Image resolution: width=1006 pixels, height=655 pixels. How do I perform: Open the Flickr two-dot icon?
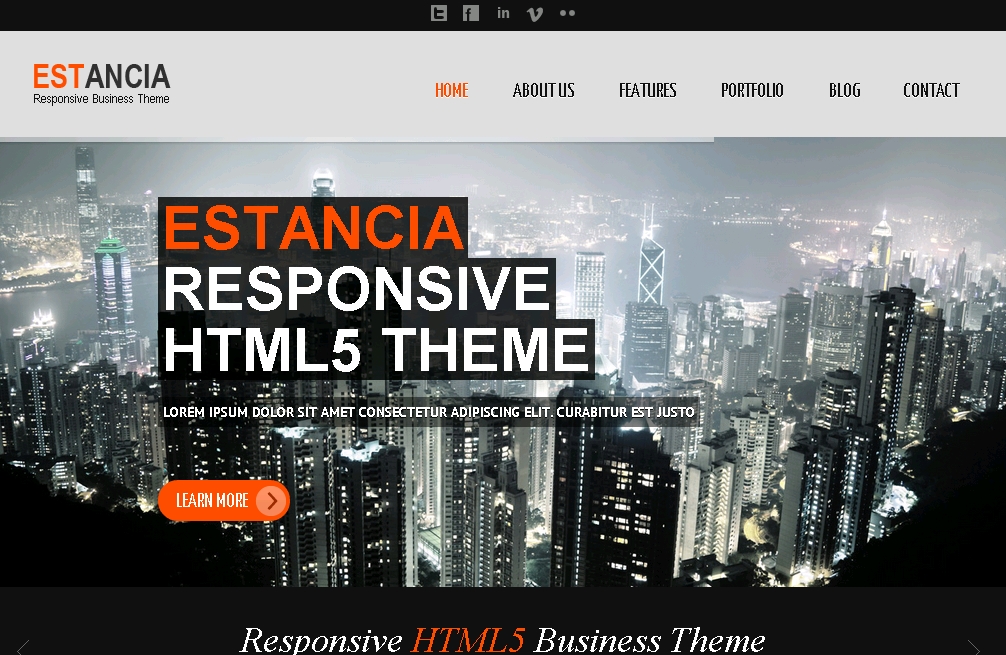[567, 13]
